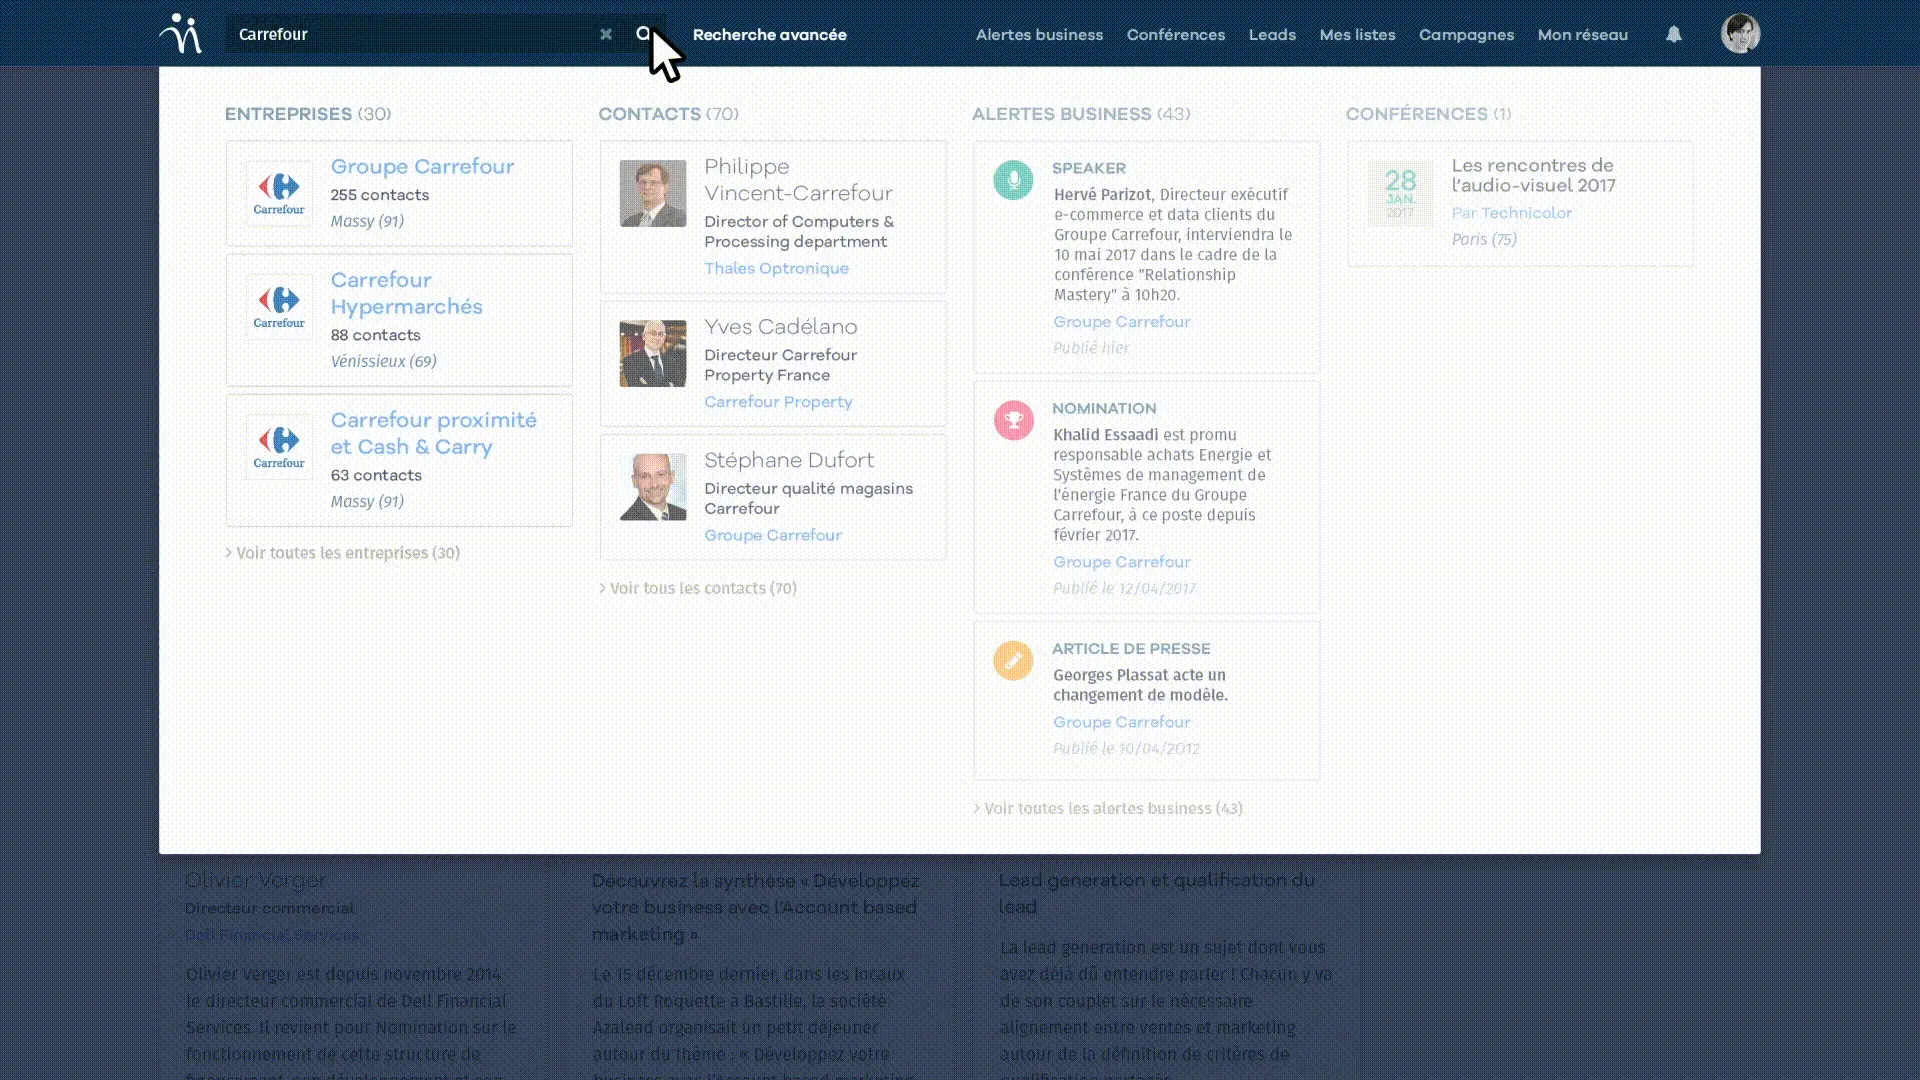The image size is (1920, 1080).
Task: Click the Groupe Carrefour company logo
Action: click(x=279, y=193)
